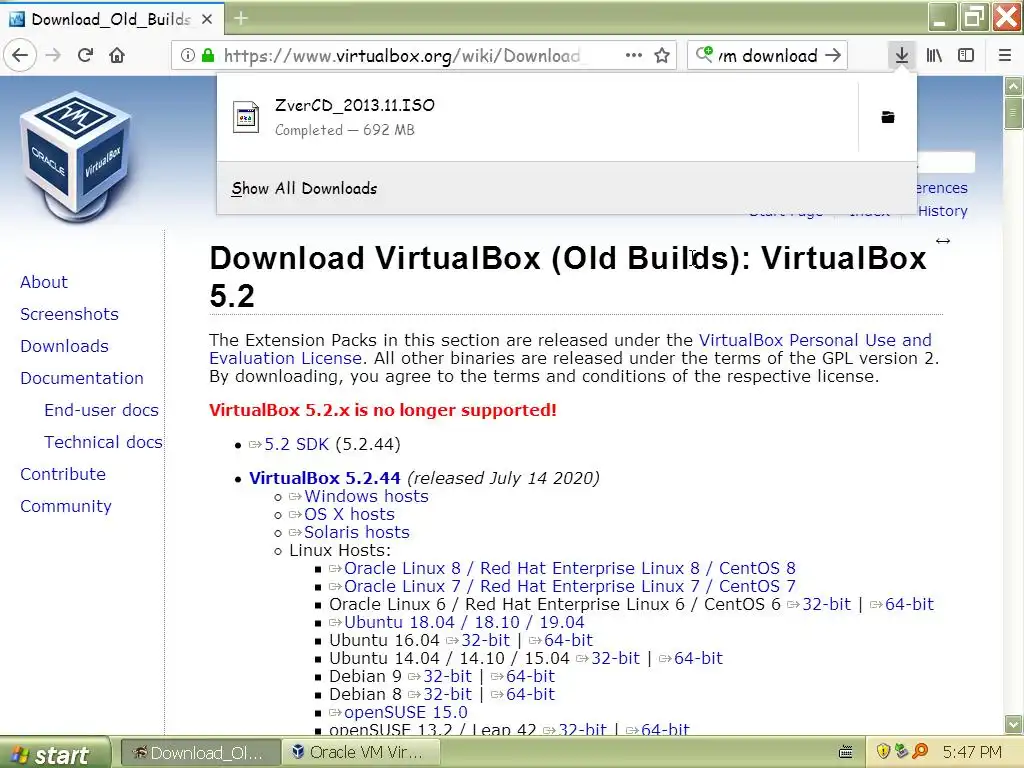Click the security shield tray icon

click(883, 752)
